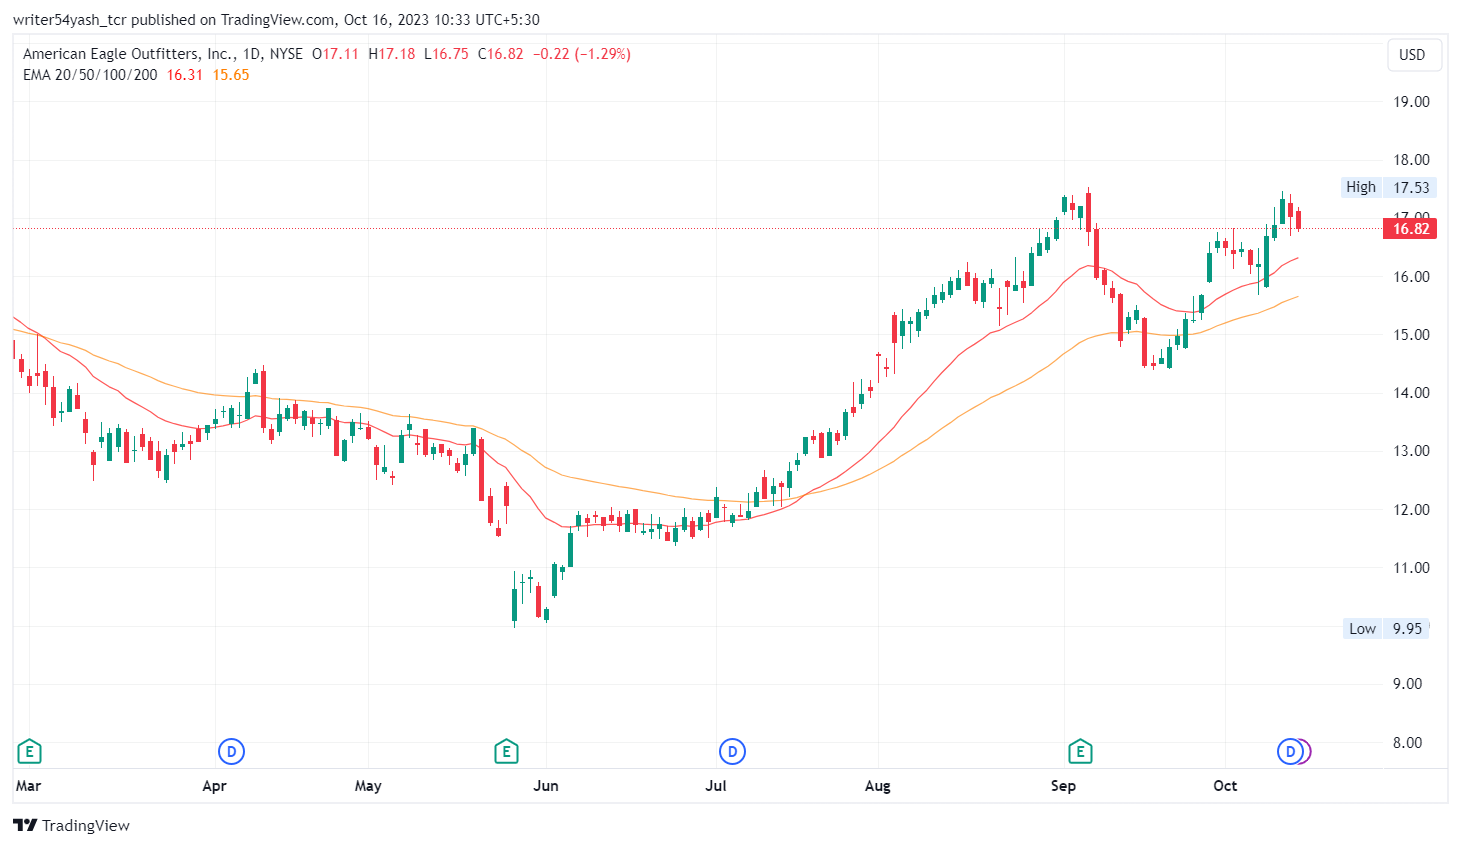Click the May label on time axis
The height and width of the screenshot is (847, 1461).
pos(368,786)
